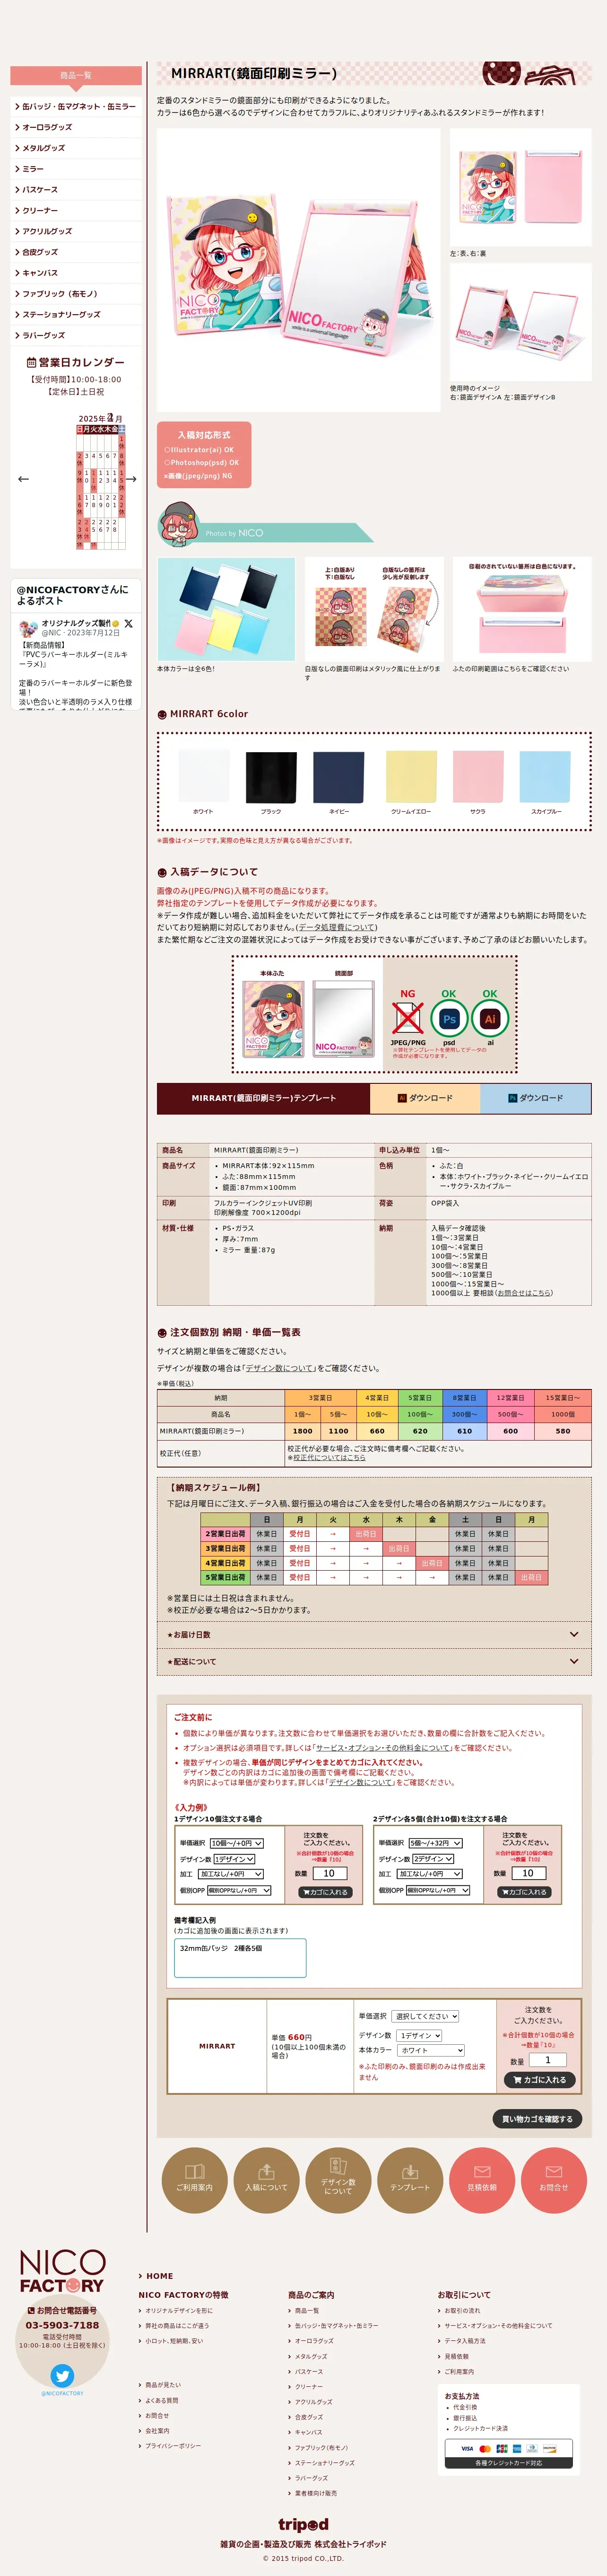
Task: Go to next month with calendar right arrow
Action: [131, 479]
